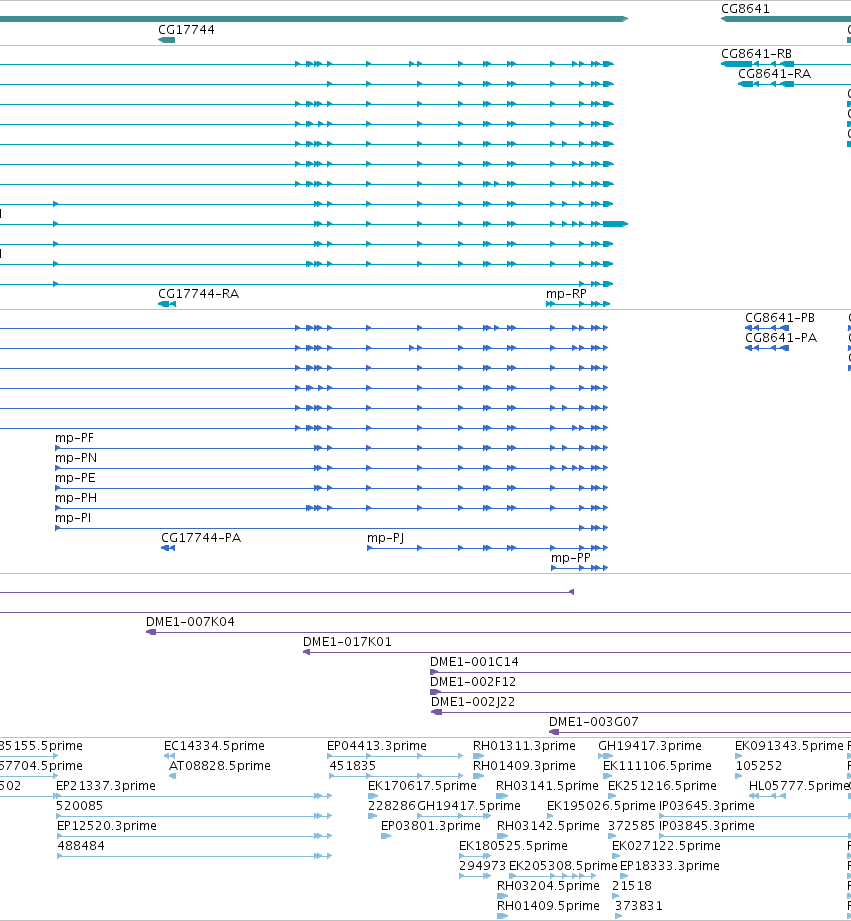Select EST RH01409.3prime
The height and width of the screenshot is (921, 851).
pyautogui.click(x=524, y=766)
